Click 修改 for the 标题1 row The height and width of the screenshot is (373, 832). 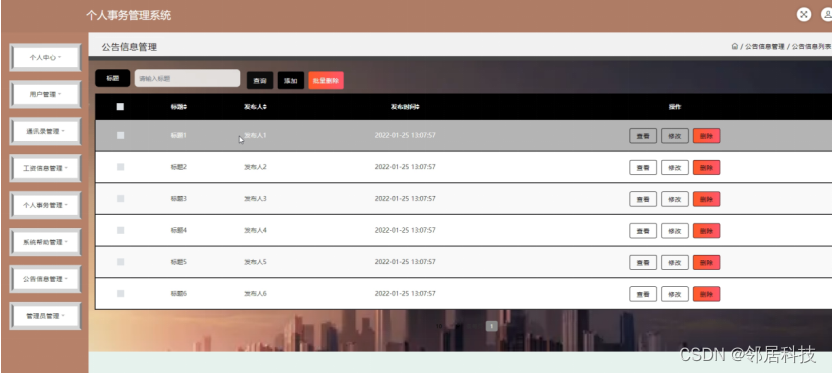(675, 136)
